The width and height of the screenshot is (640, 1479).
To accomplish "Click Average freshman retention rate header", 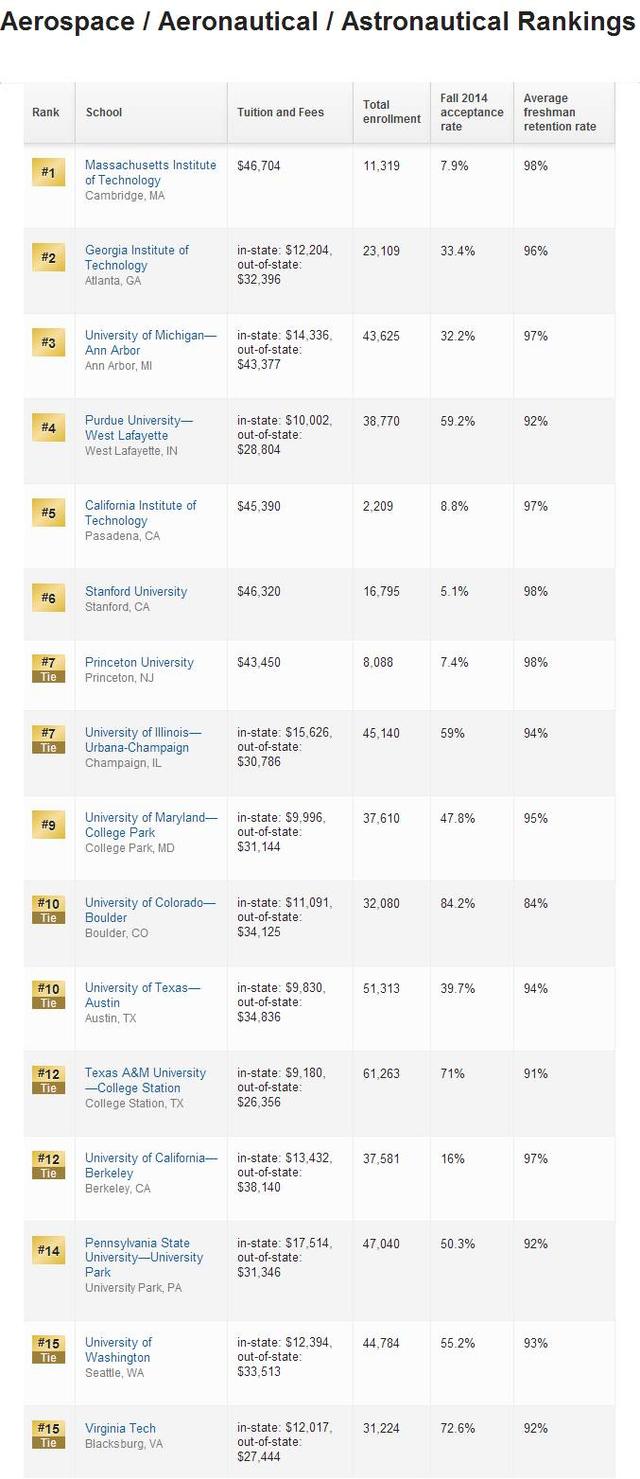I will [x=559, y=112].
